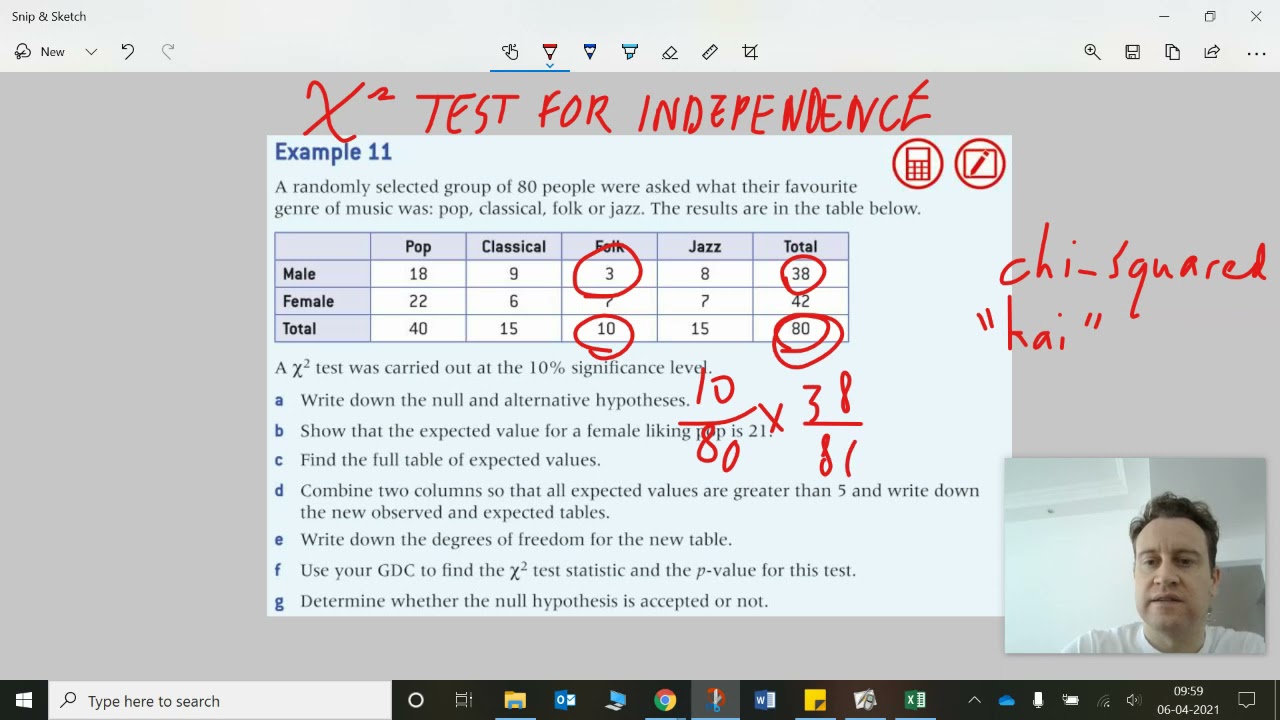The height and width of the screenshot is (720, 1280).
Task: Save the snip as a file
Action: pos(1132,52)
